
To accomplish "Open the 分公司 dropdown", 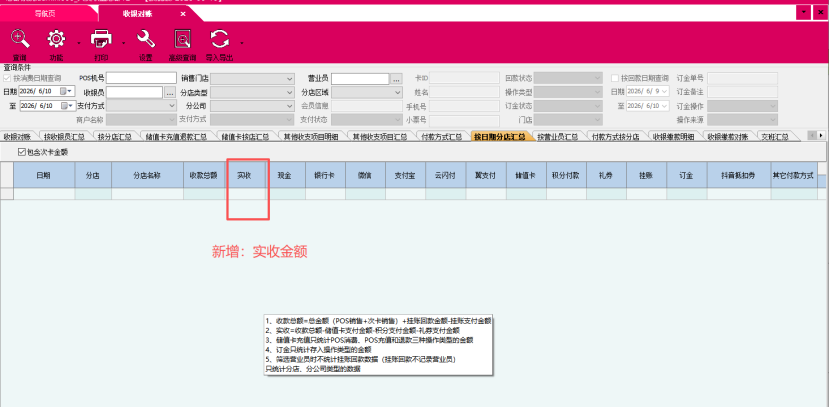I will [252, 106].
